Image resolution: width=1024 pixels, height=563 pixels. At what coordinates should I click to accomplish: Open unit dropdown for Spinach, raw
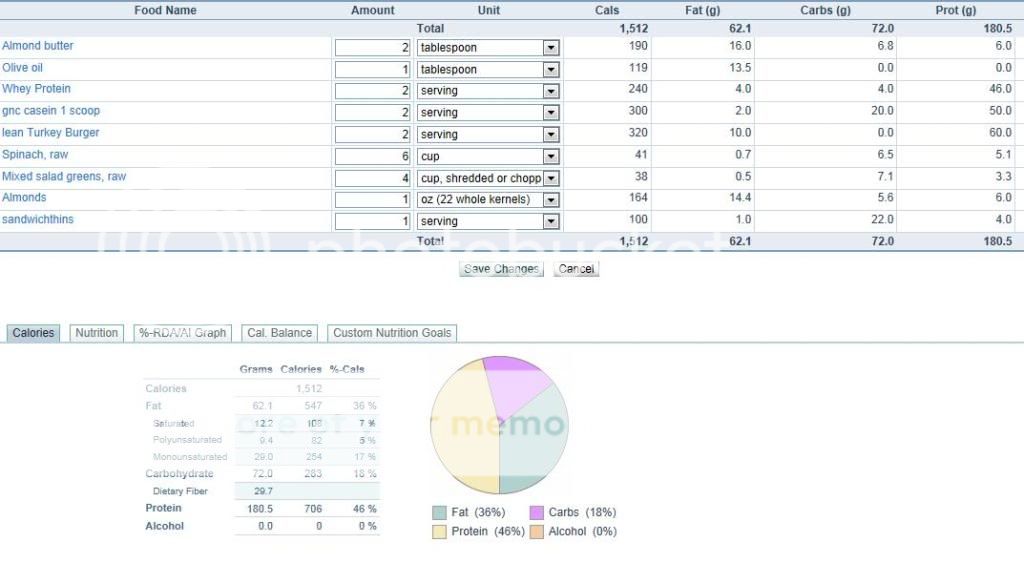pos(550,157)
